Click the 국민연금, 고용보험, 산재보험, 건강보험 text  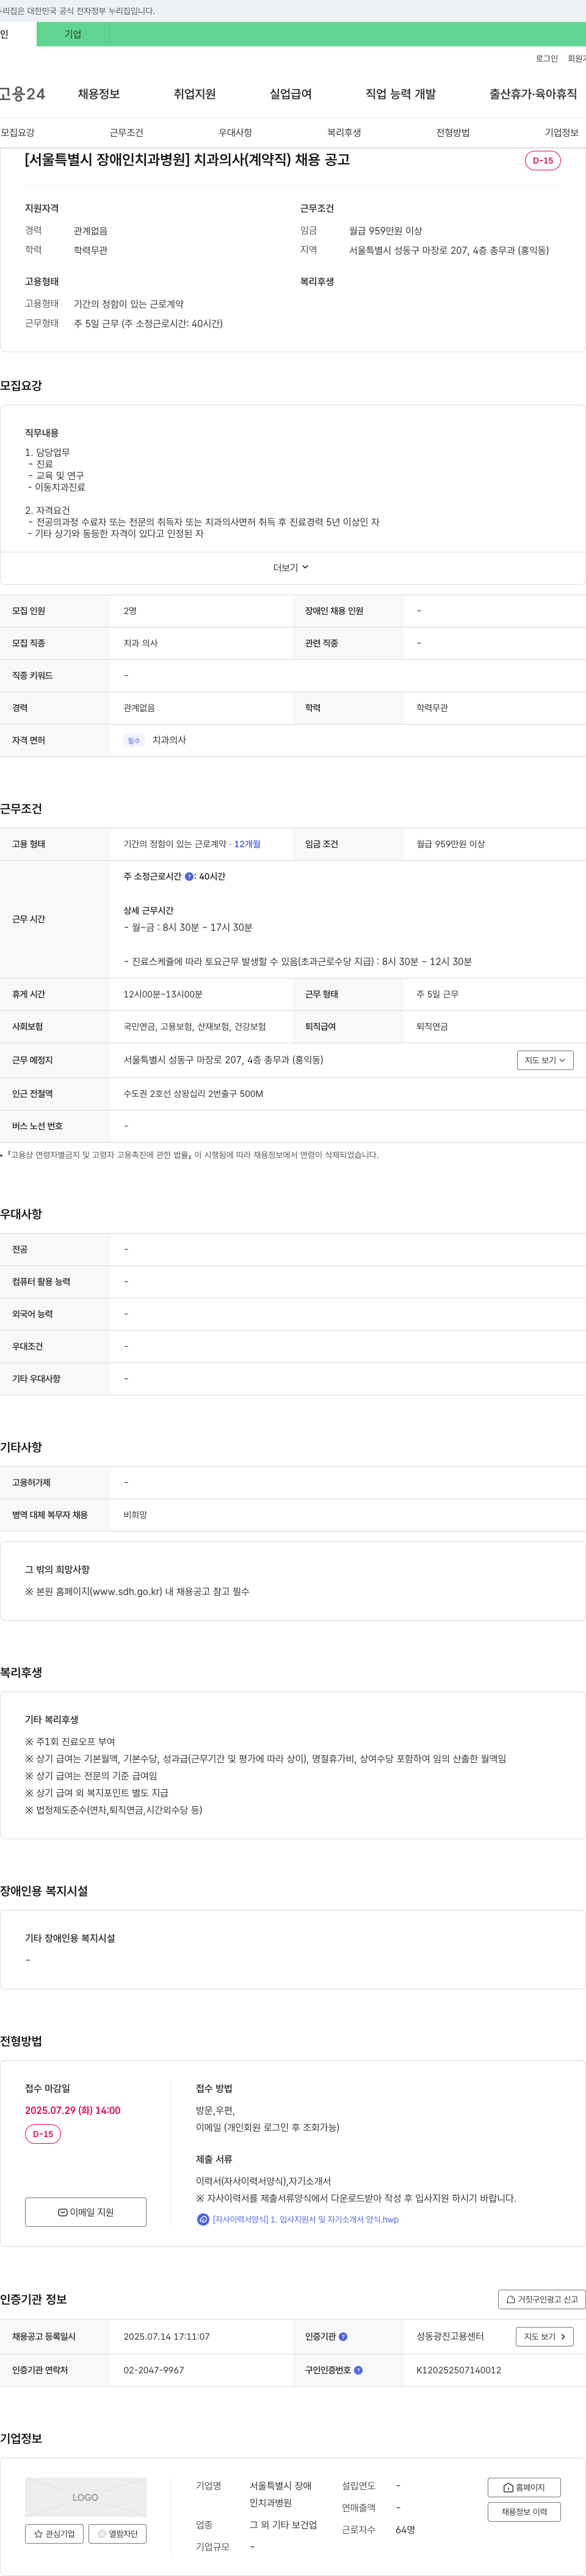coord(195,1026)
